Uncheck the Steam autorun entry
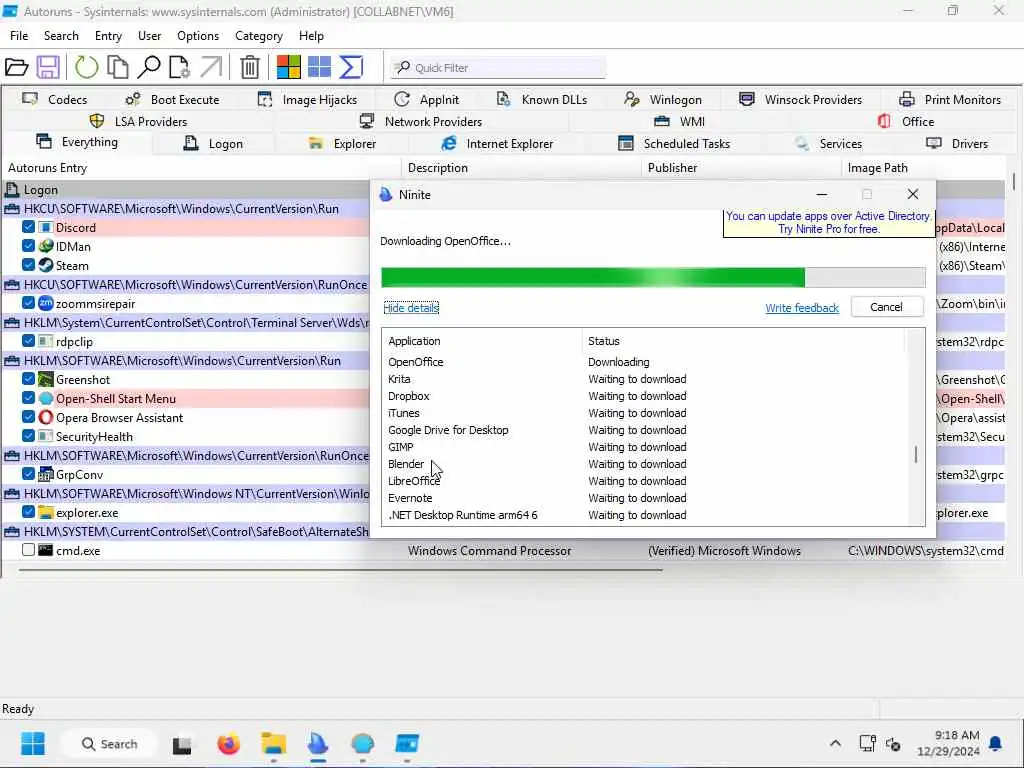Screen dimensions: 1024x768 coord(28,265)
